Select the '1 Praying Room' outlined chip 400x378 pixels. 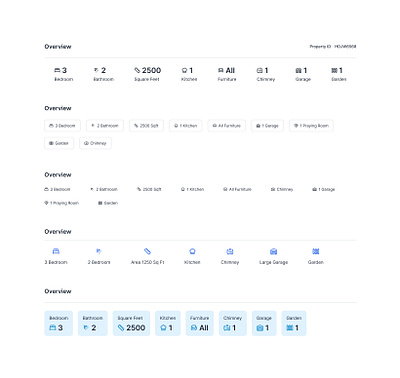point(311,126)
